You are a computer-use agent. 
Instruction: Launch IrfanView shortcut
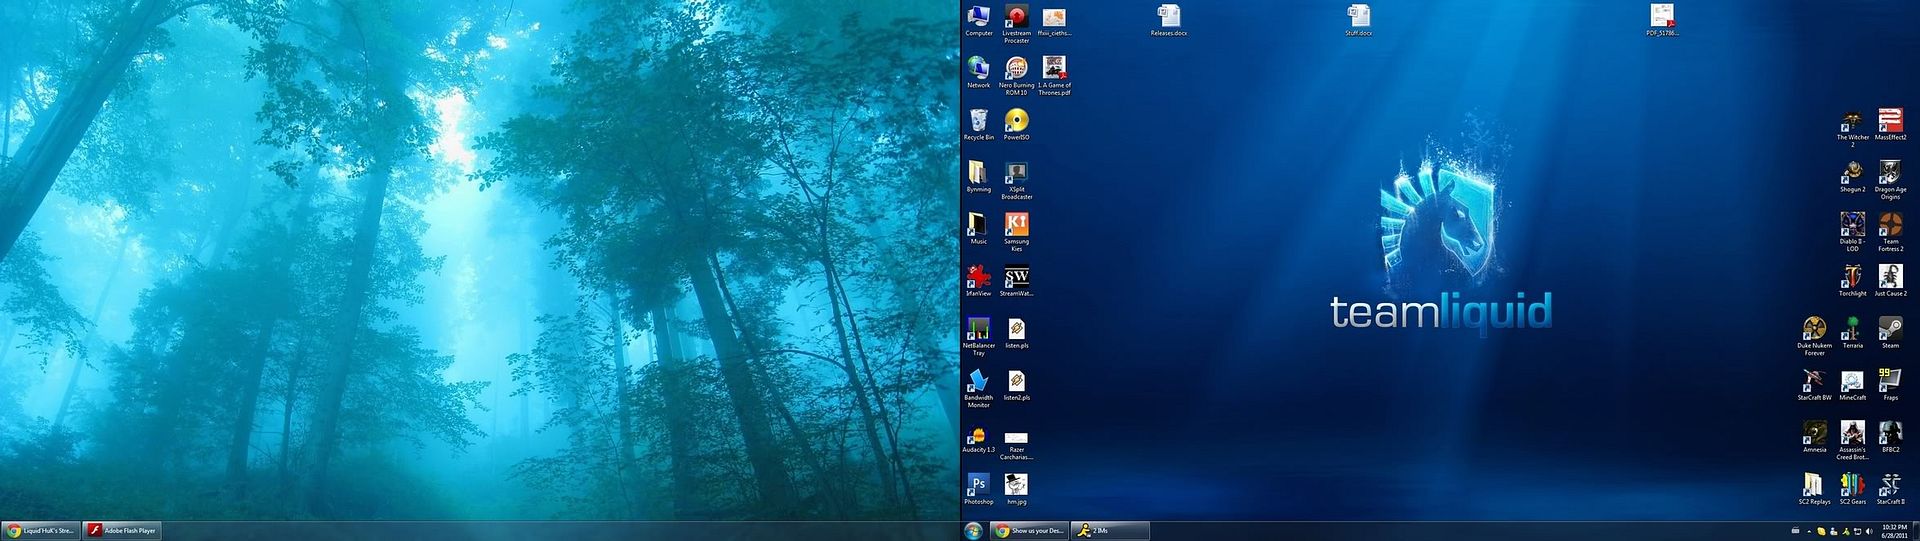(x=978, y=281)
